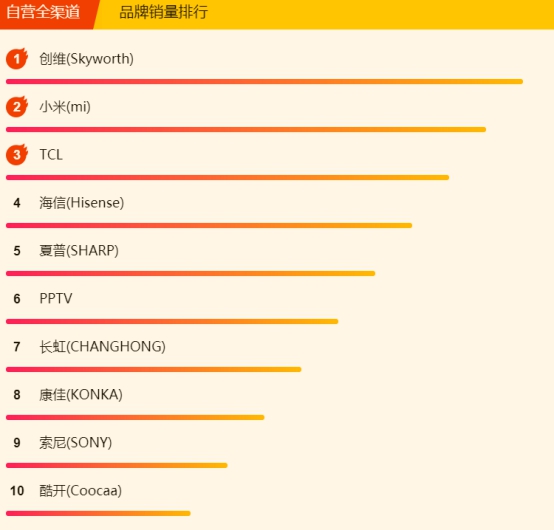Viewport: 554px width, 530px height.
Task: Click the TCL brand name
Action: point(51,155)
